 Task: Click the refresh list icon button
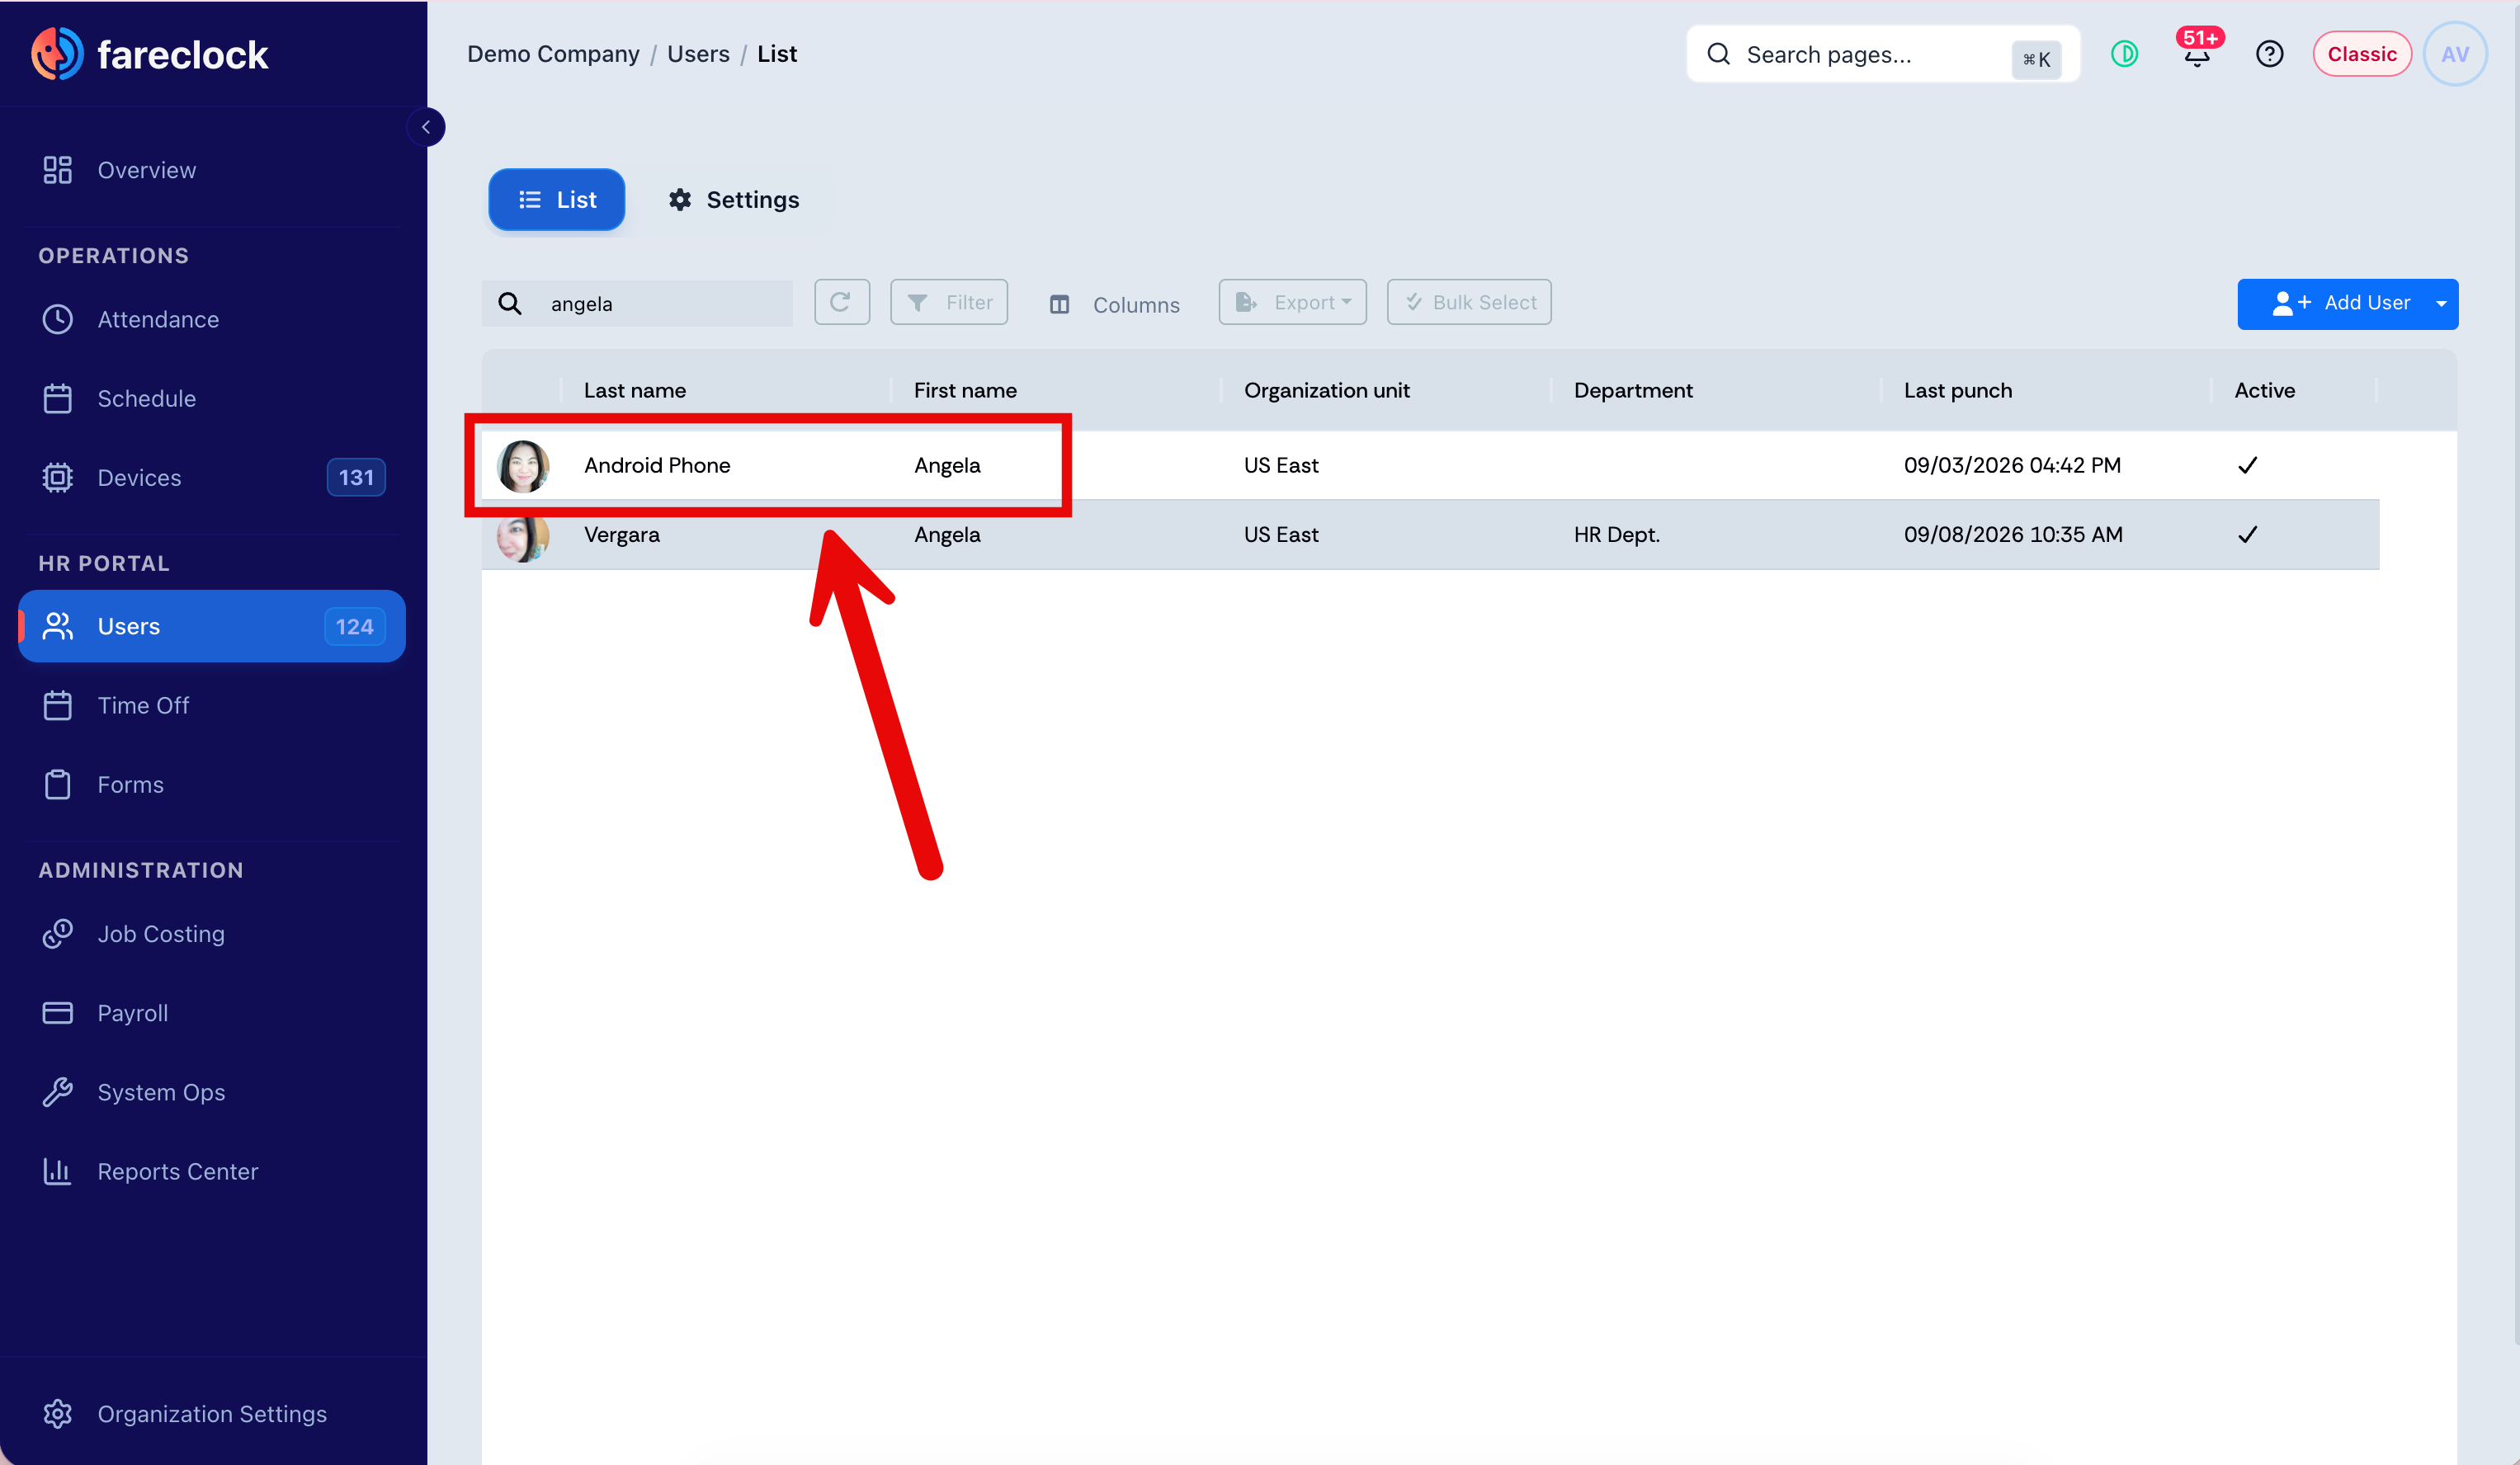841,302
